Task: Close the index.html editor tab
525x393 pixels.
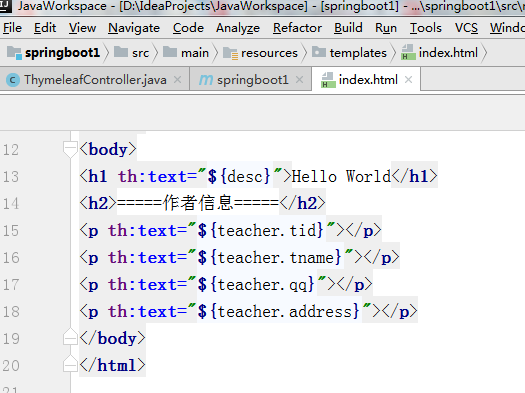Action: [408, 80]
